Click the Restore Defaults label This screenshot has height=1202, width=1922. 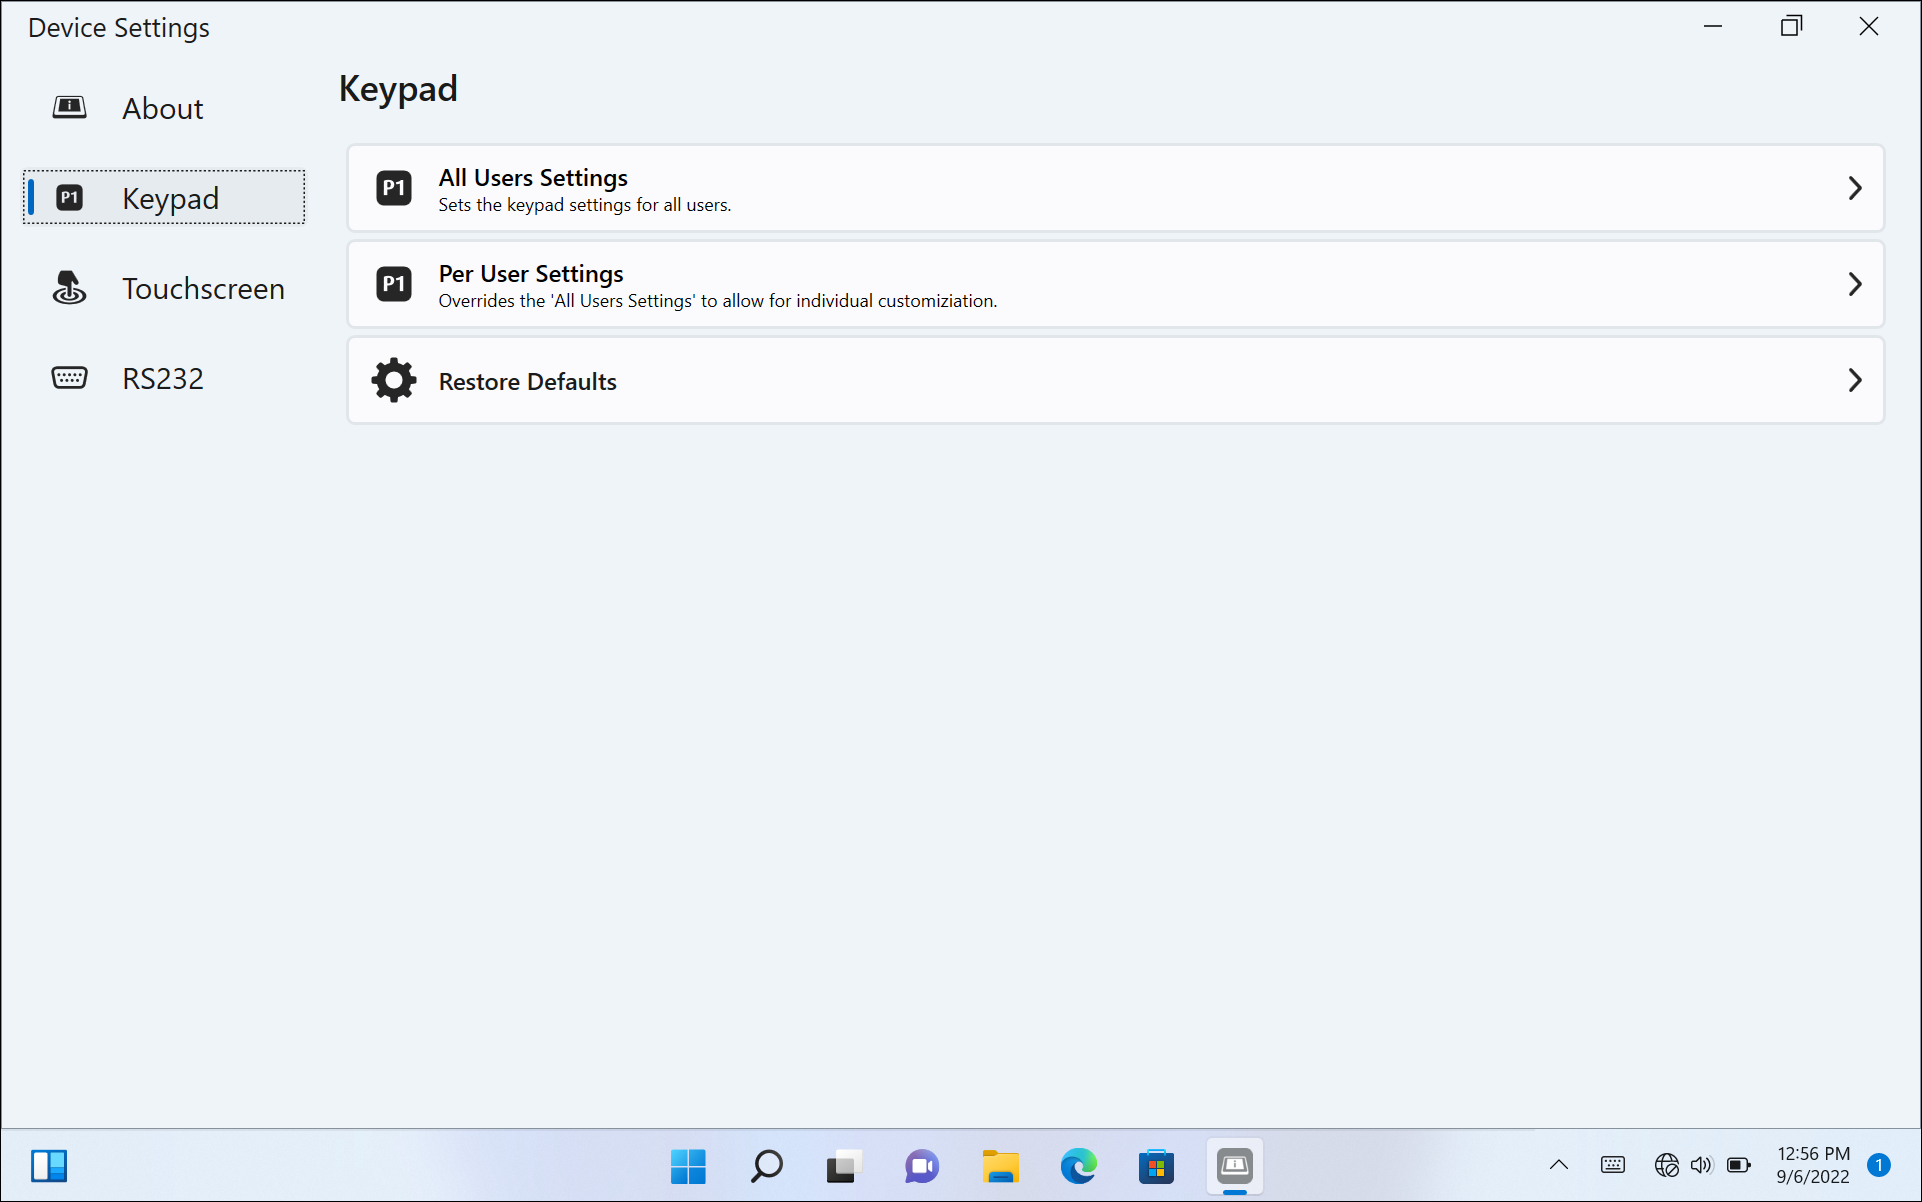527,381
